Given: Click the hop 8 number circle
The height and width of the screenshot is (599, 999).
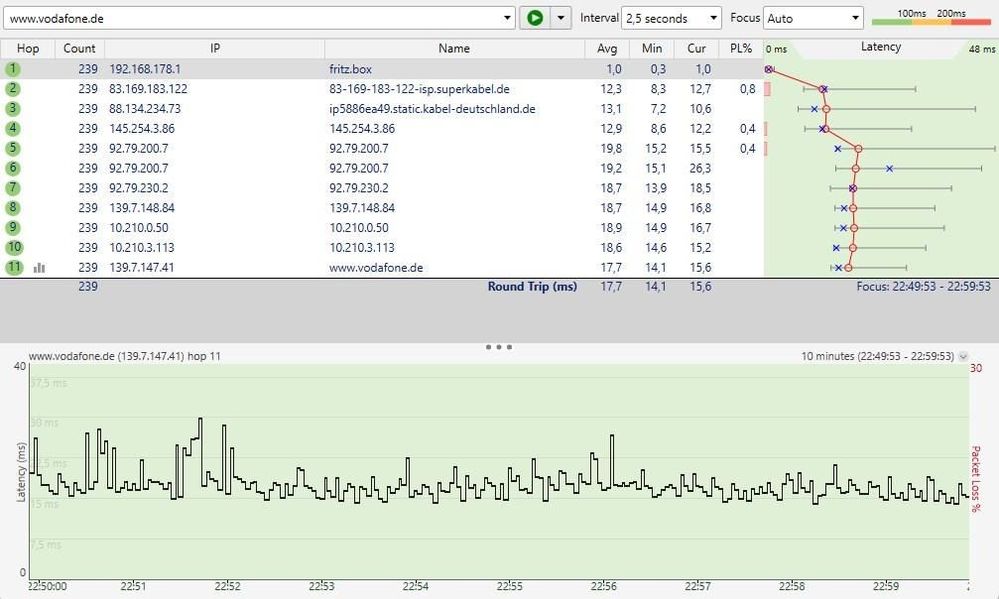Looking at the screenshot, I should pos(12,208).
